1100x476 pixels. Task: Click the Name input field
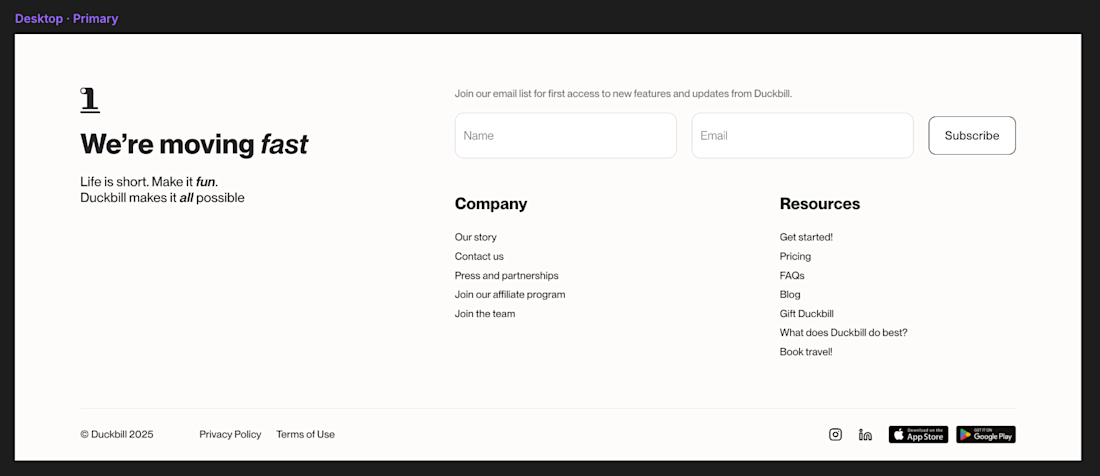point(565,135)
